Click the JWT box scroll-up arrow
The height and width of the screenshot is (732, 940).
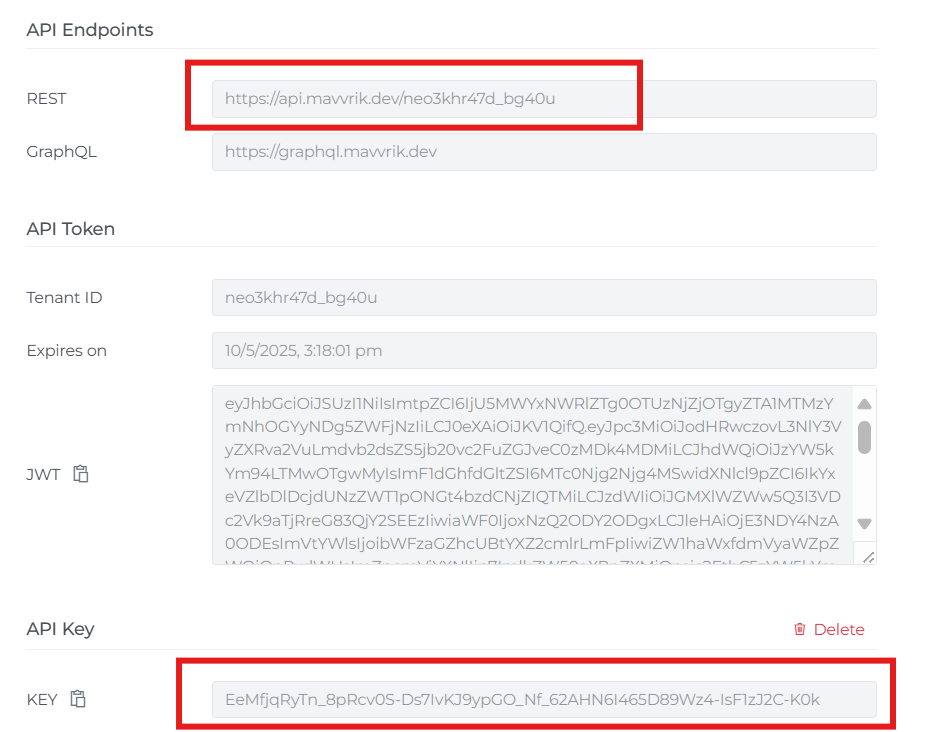coord(864,404)
